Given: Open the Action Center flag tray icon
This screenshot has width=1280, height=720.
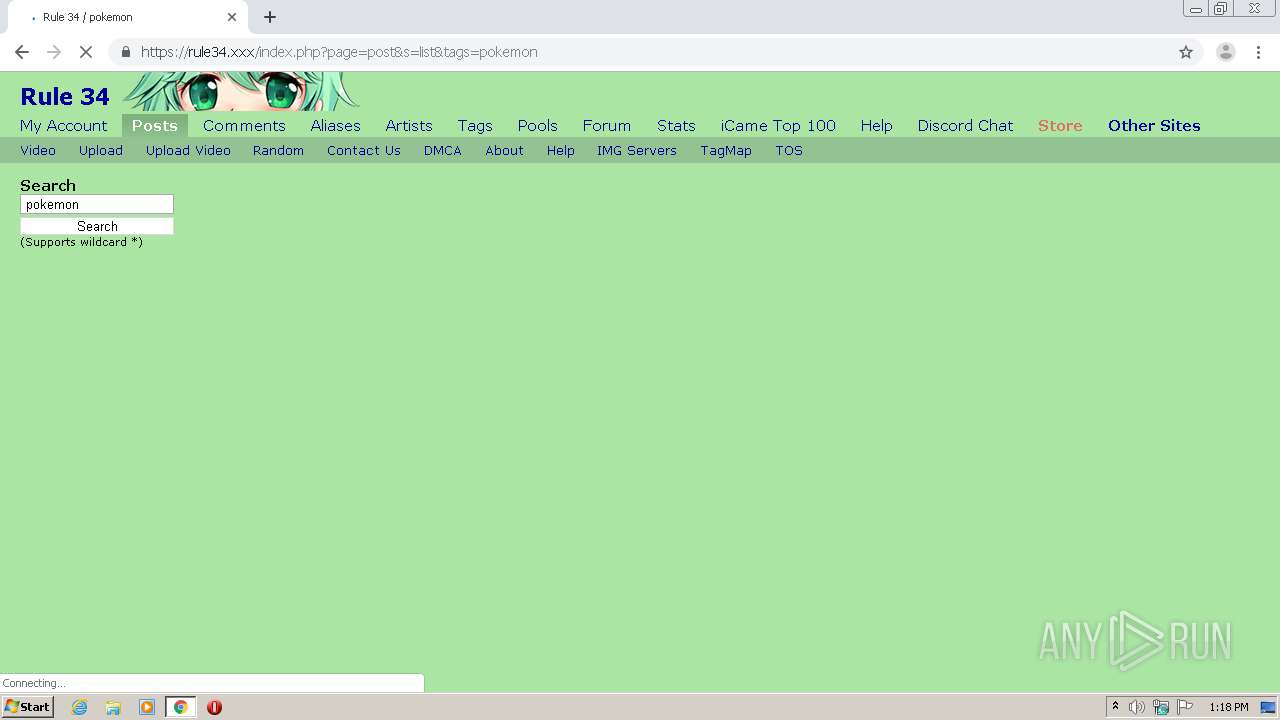Looking at the screenshot, I should point(1185,707).
